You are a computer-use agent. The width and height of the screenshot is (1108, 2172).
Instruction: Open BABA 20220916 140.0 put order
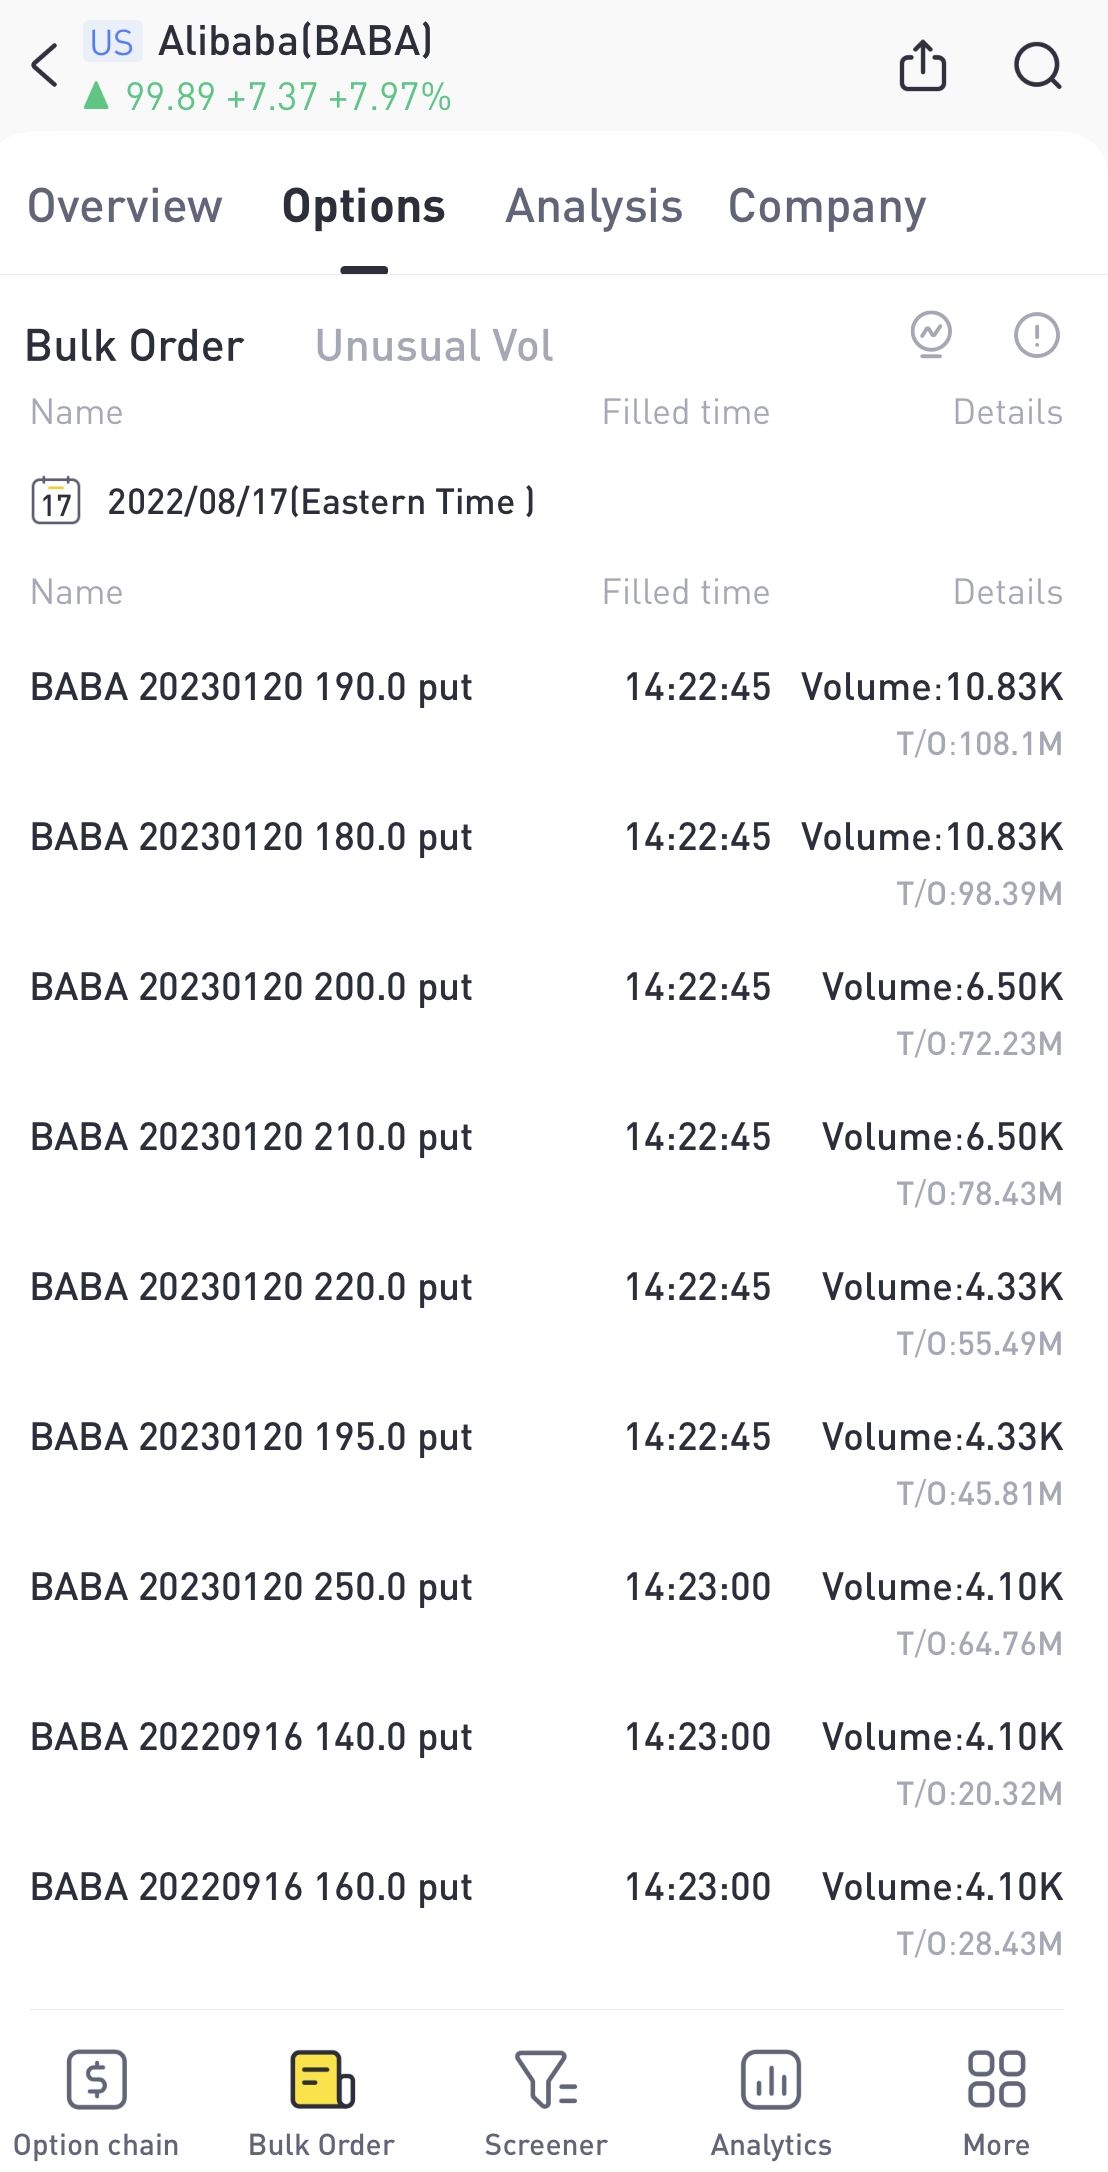coord(547,1764)
